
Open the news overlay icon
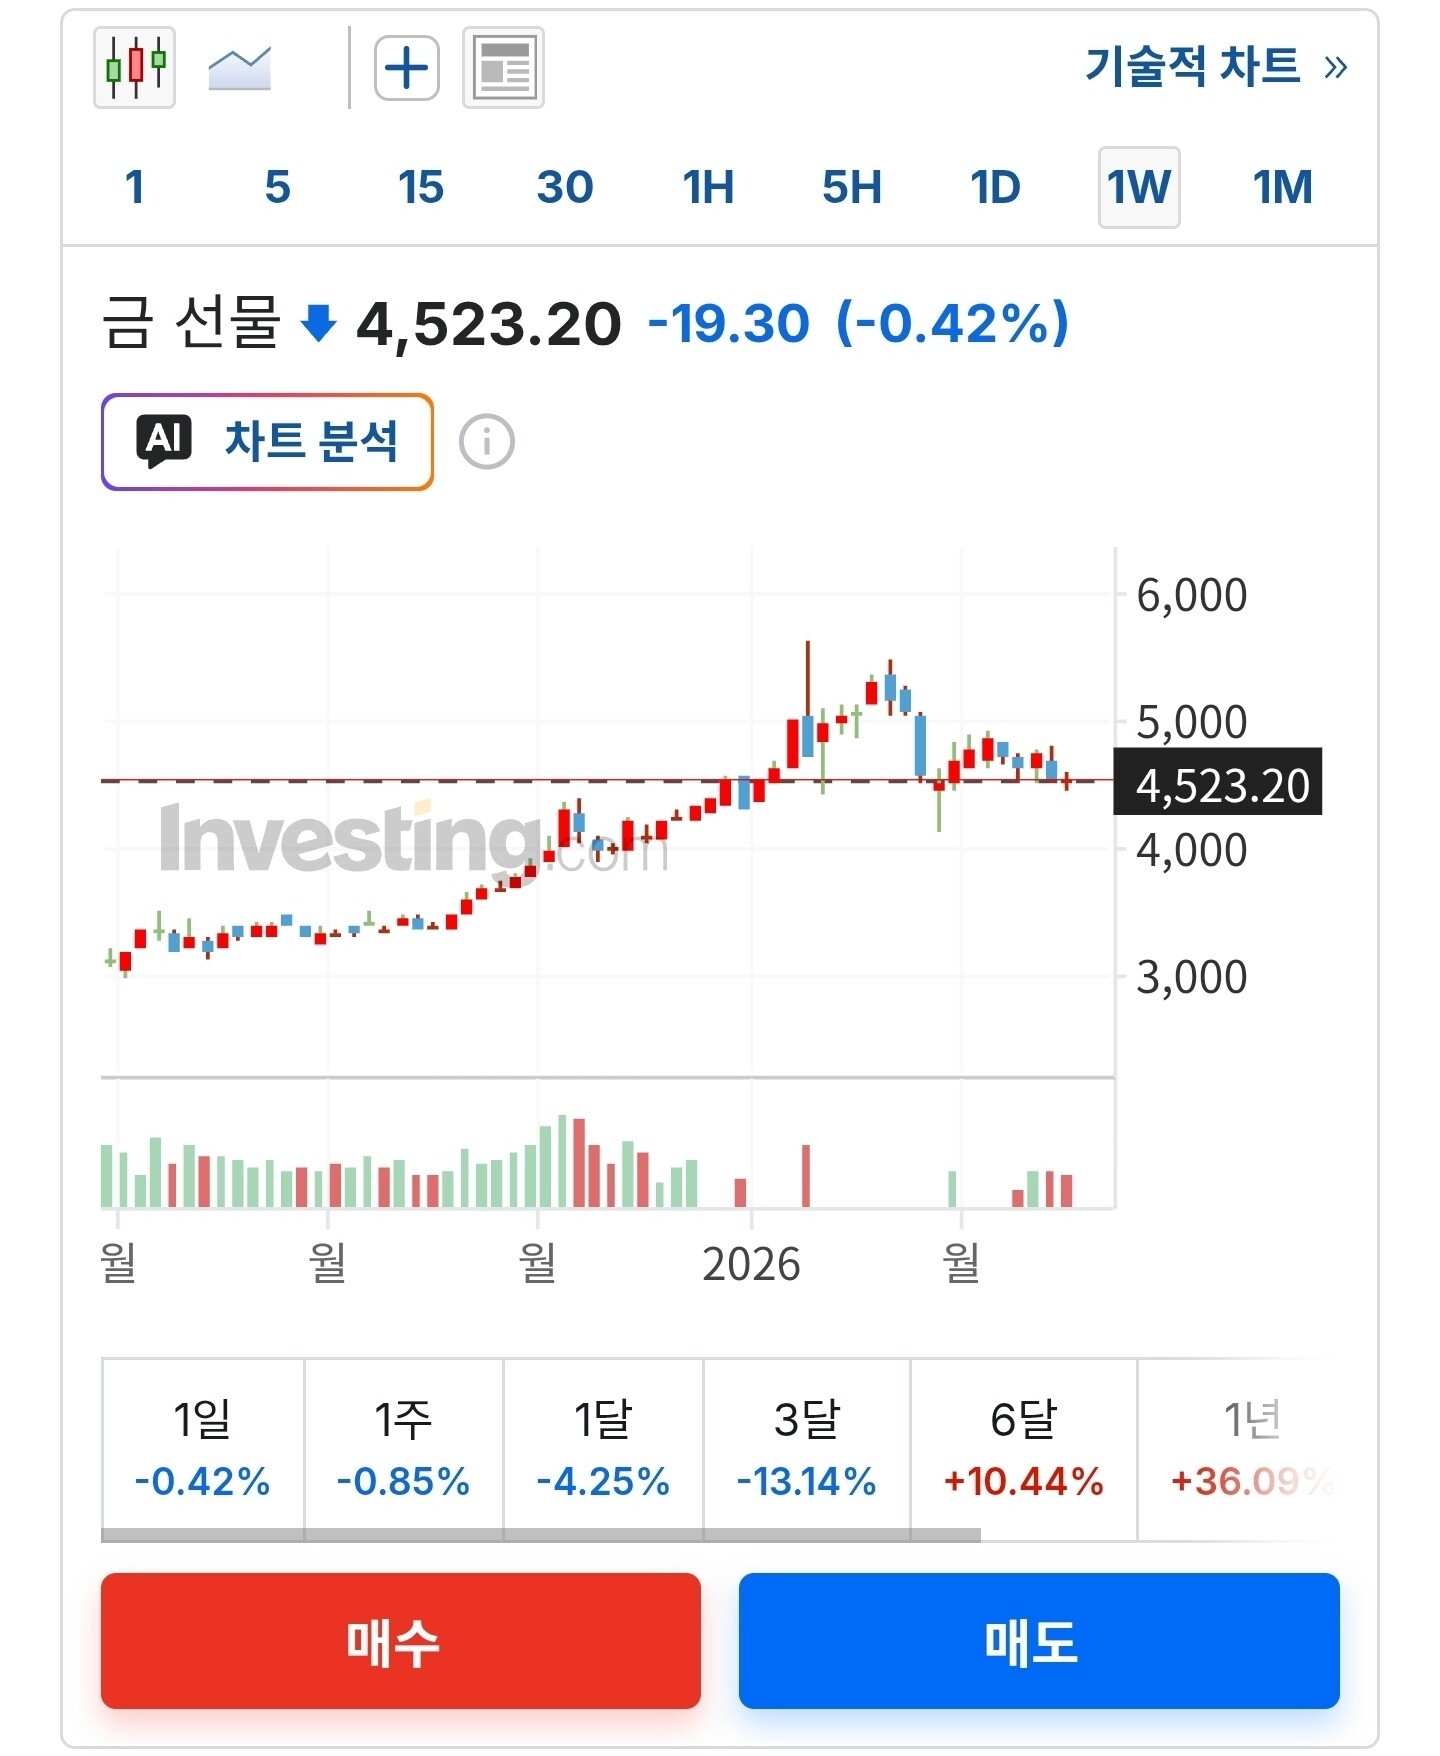pyautogui.click(x=503, y=67)
